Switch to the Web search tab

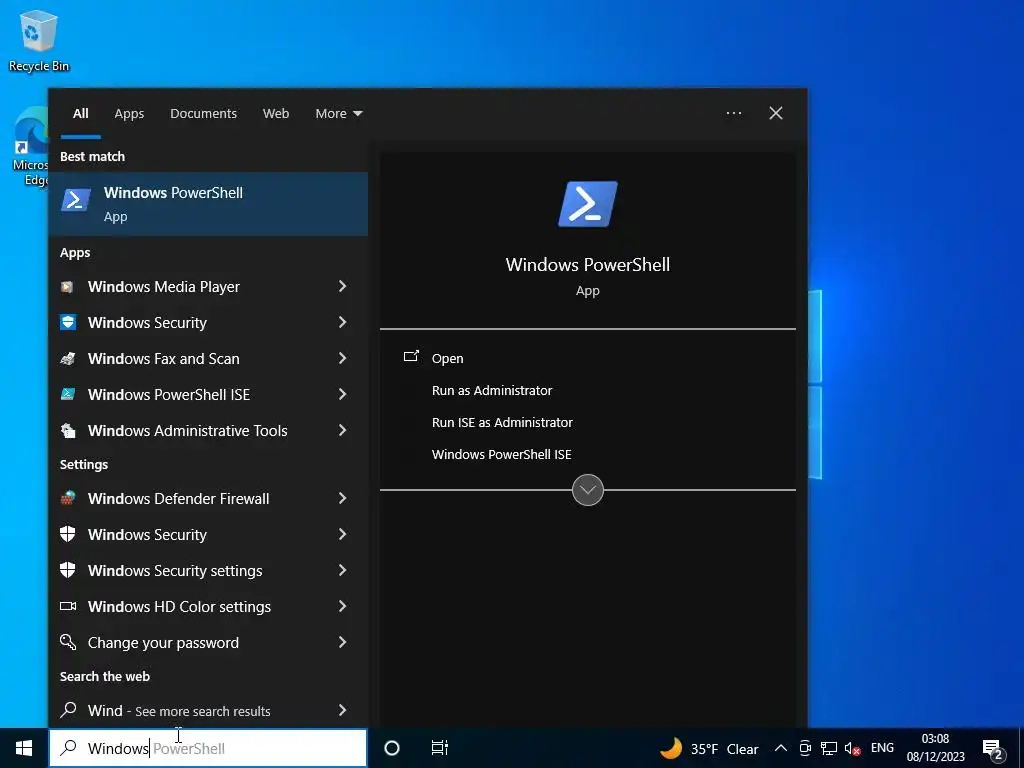click(x=276, y=114)
